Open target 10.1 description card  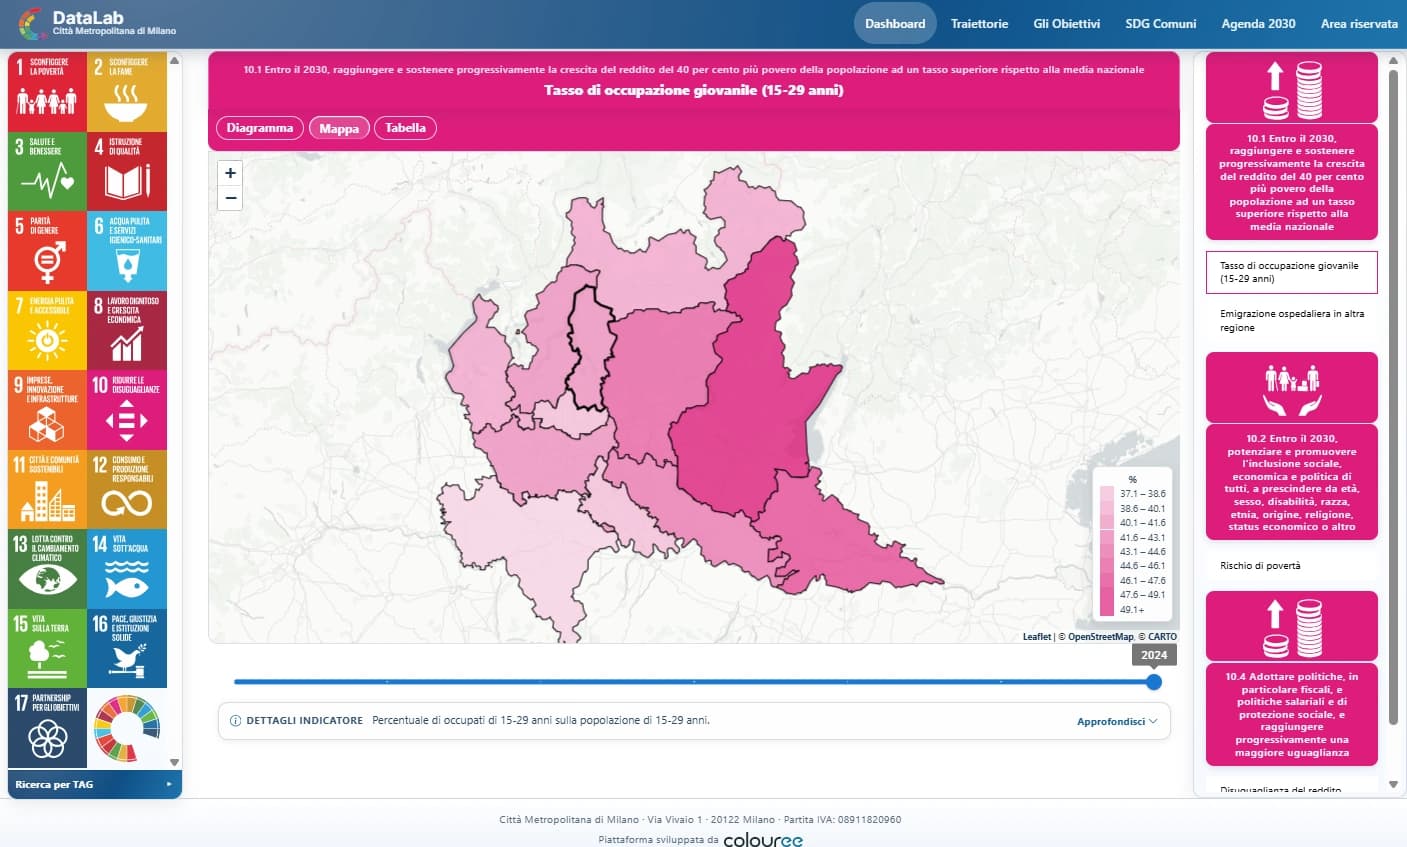pos(1292,182)
